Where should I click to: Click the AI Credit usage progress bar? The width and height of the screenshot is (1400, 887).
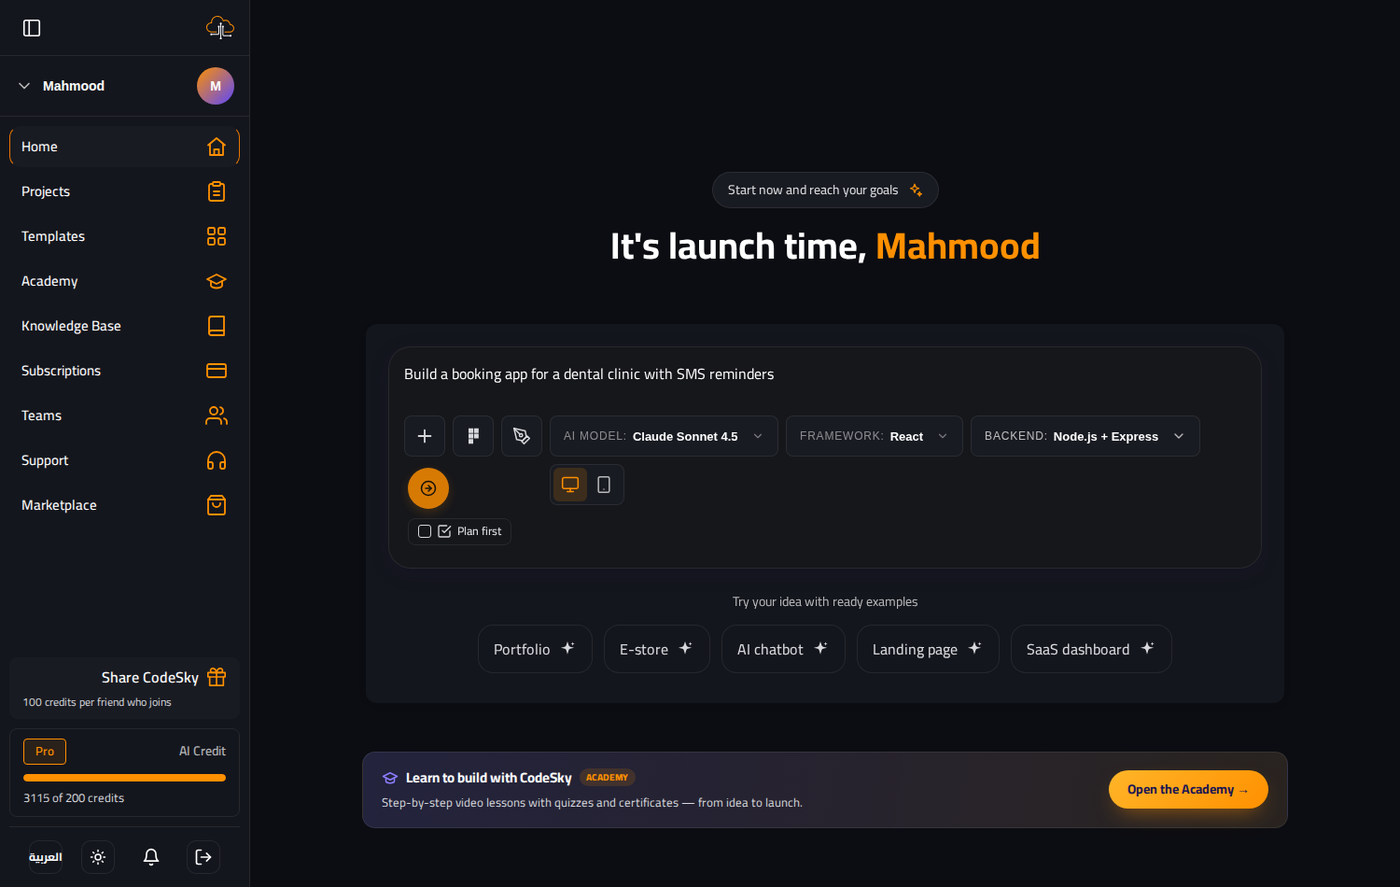click(x=124, y=777)
